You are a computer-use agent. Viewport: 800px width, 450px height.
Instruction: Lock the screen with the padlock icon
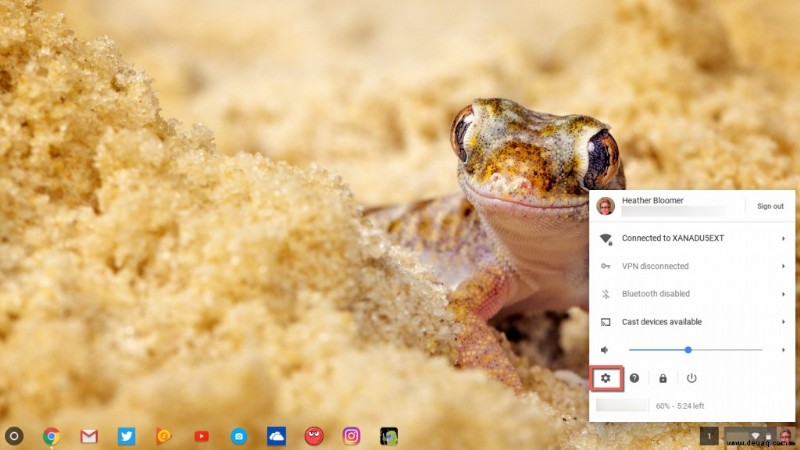(x=663, y=378)
